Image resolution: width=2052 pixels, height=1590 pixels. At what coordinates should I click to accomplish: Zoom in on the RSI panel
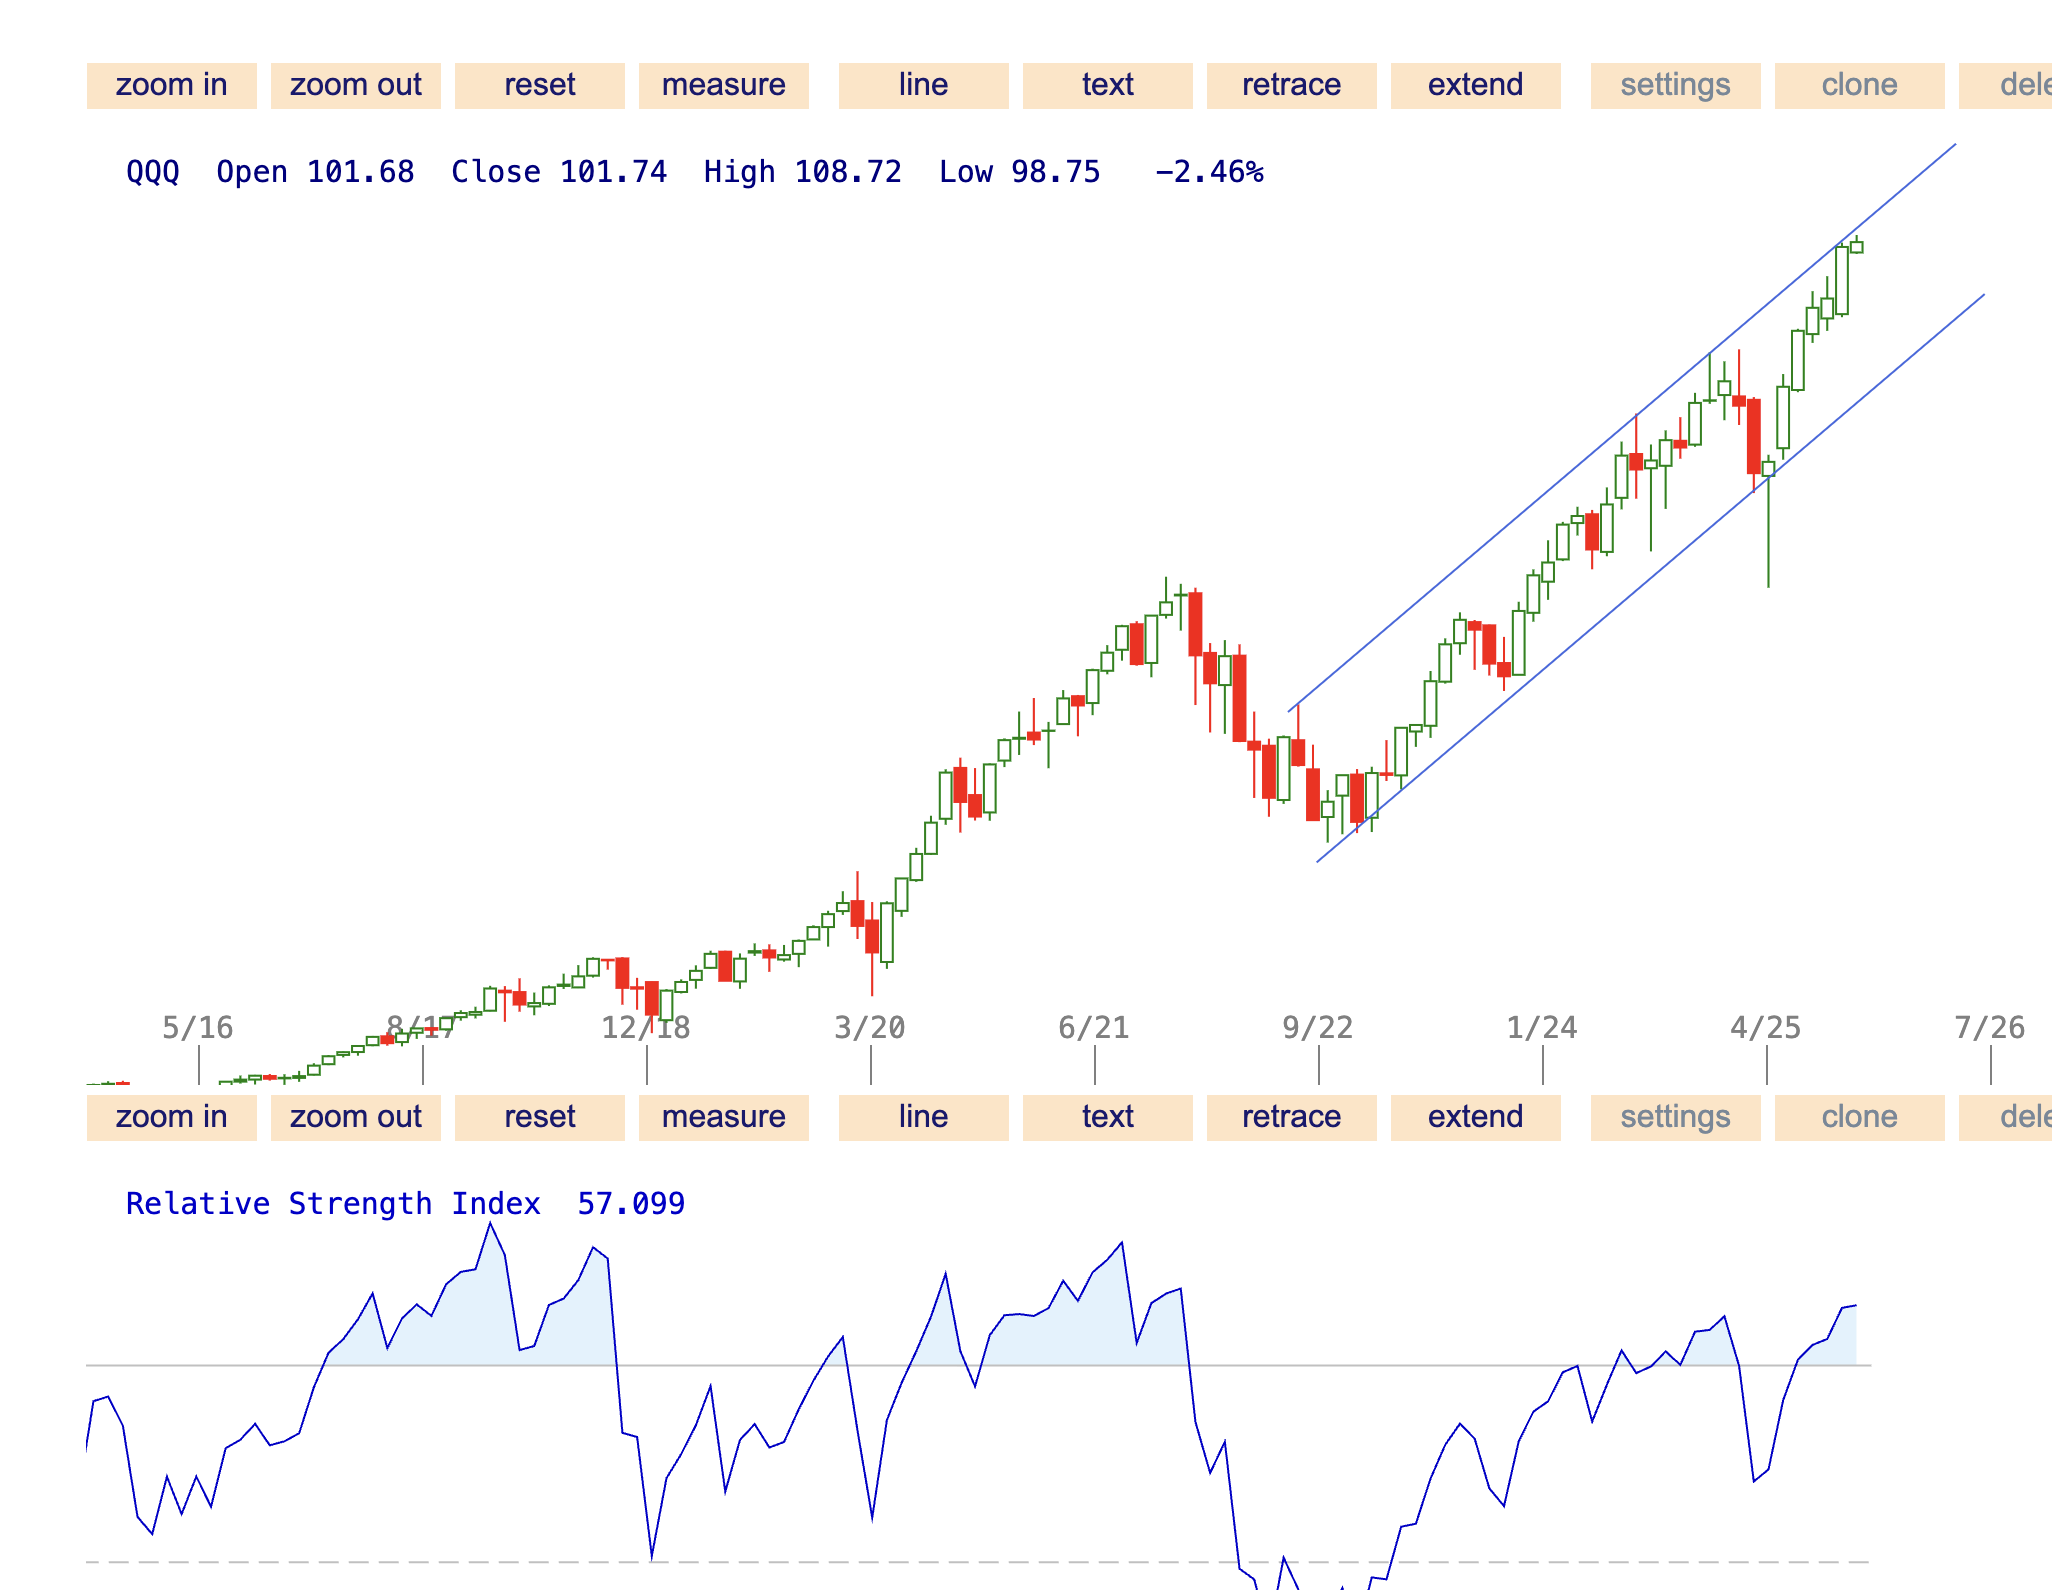pos(171,1117)
